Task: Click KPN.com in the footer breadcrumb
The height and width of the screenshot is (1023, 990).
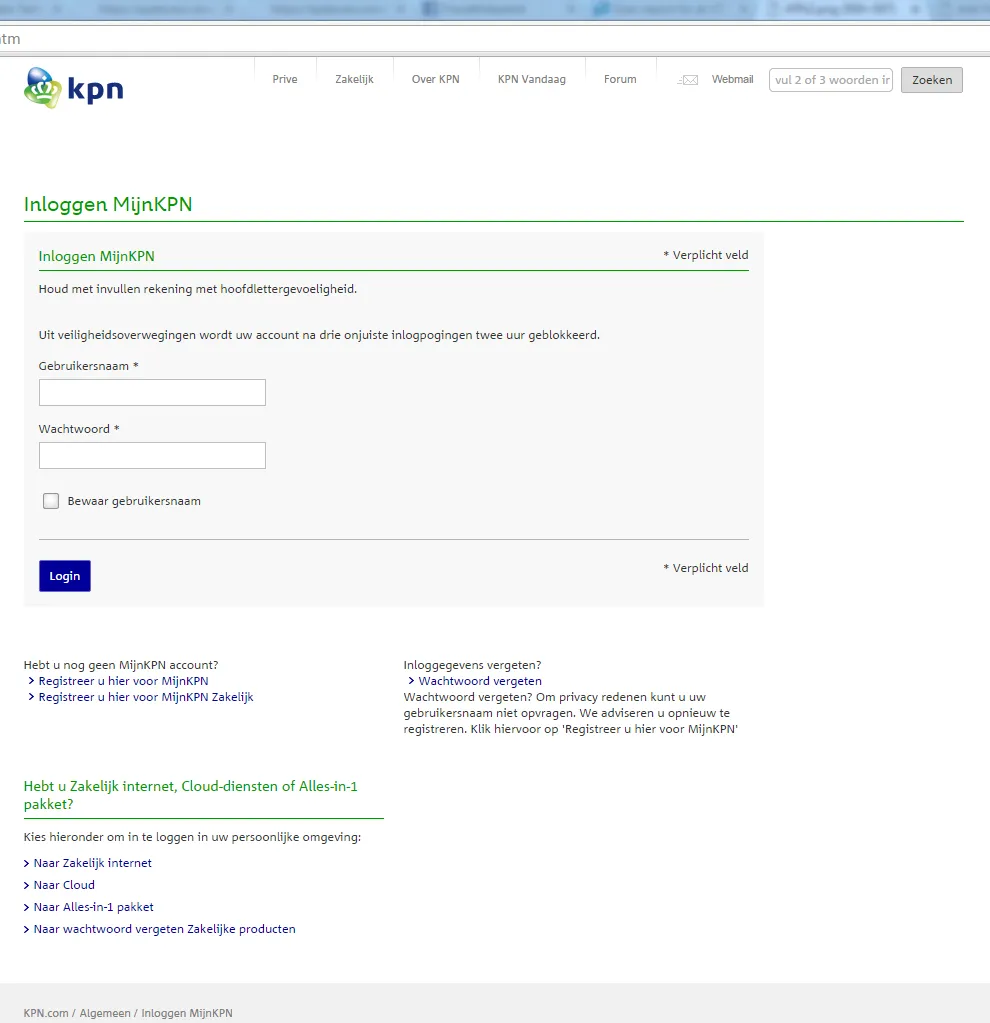Action: point(46,1013)
